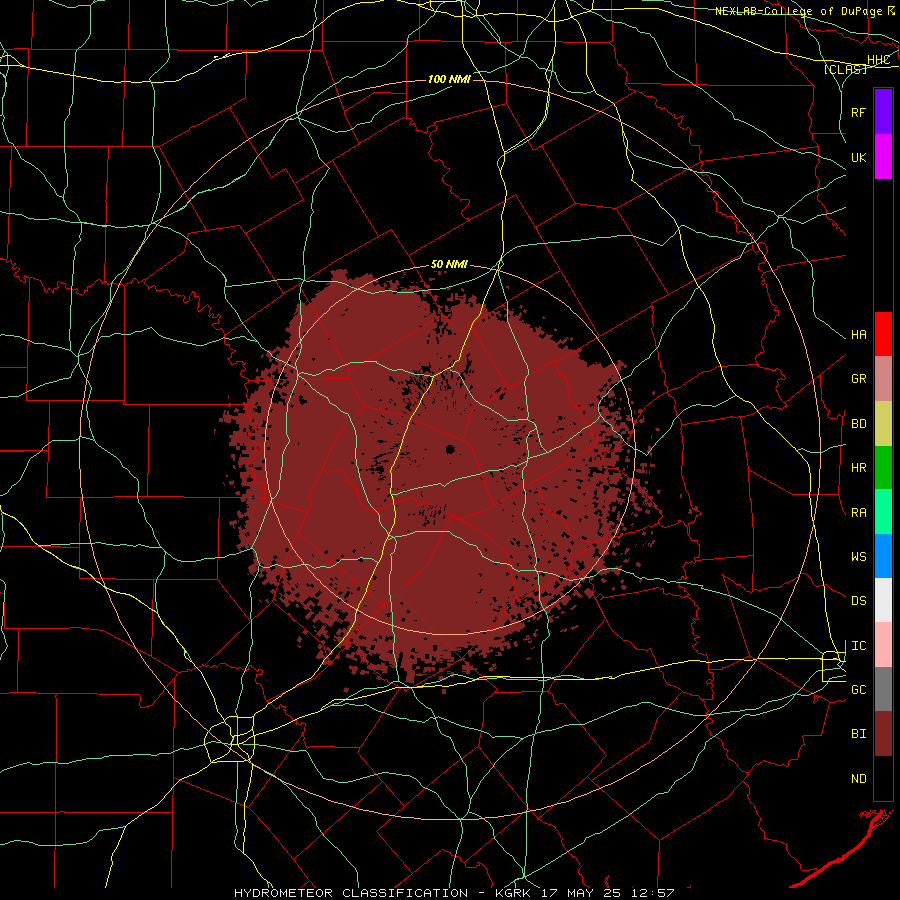Select the GR salmon legend swatch
The image size is (900, 900).
tap(883, 378)
